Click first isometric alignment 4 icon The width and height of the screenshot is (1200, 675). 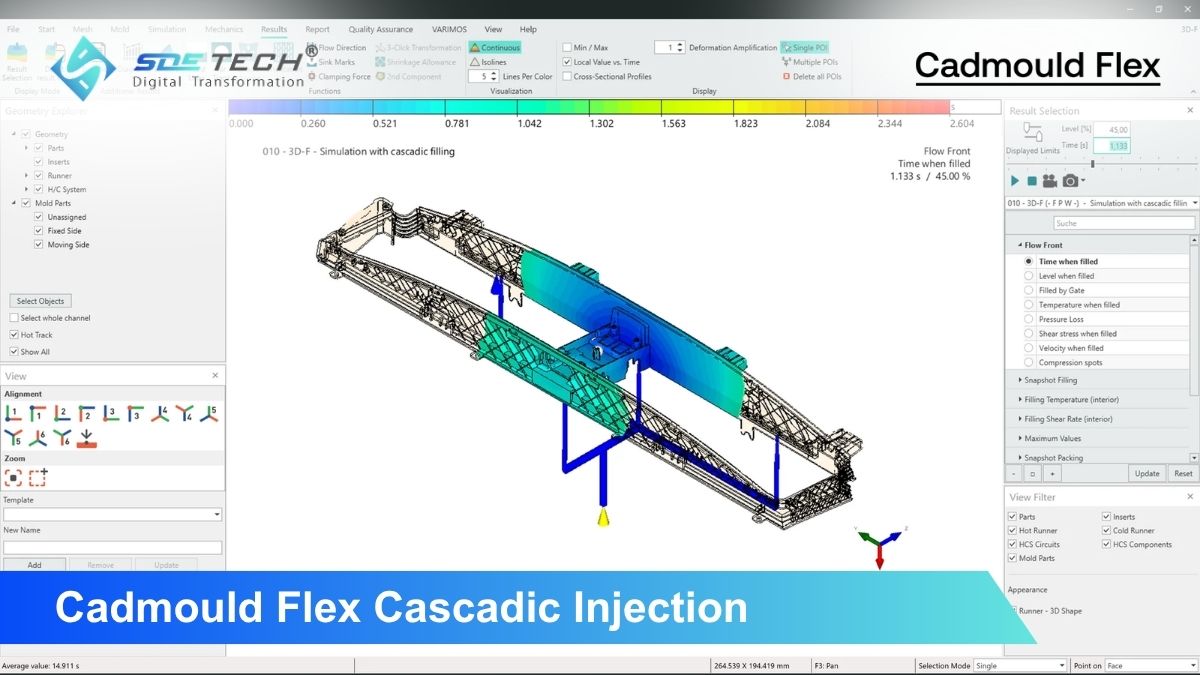pyautogui.click(x=160, y=413)
